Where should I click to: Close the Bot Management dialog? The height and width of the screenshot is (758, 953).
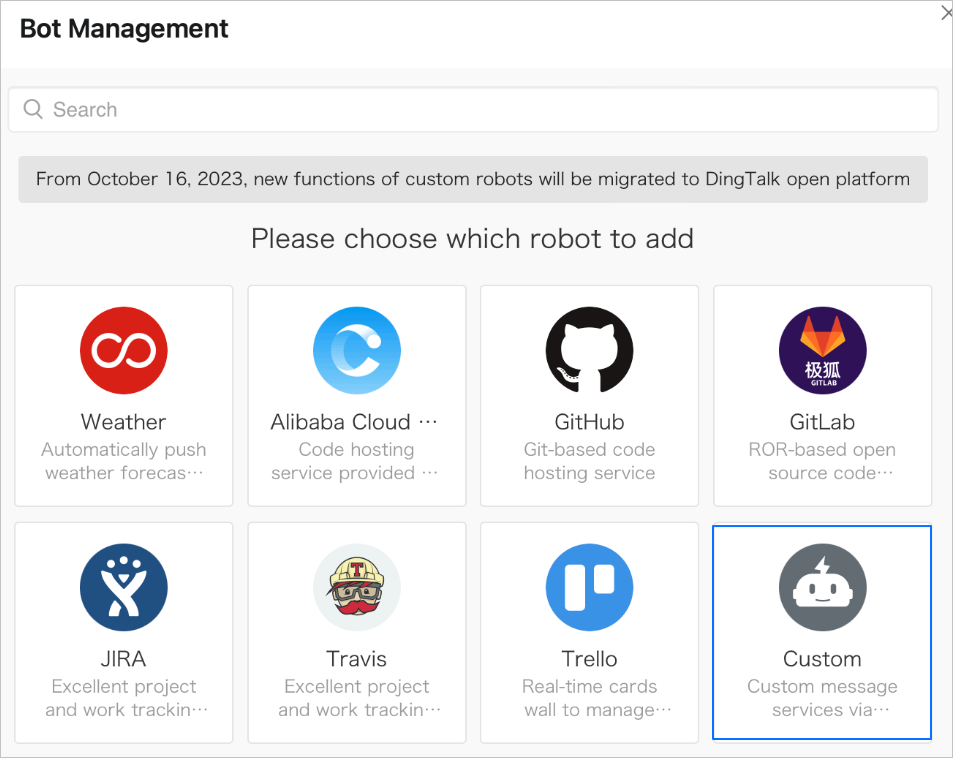(946, 13)
